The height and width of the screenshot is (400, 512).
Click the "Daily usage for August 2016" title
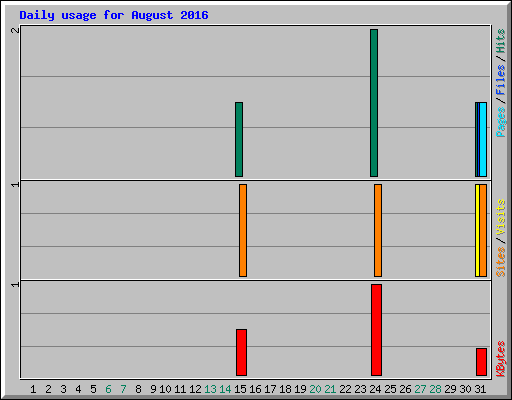coord(114,15)
